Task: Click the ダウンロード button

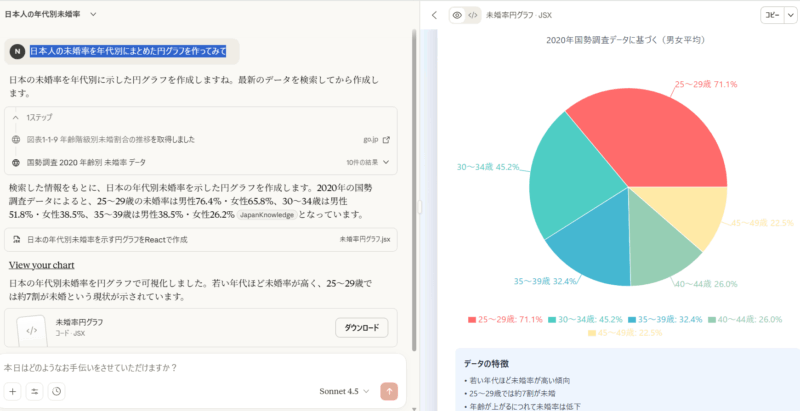Action: [361, 328]
